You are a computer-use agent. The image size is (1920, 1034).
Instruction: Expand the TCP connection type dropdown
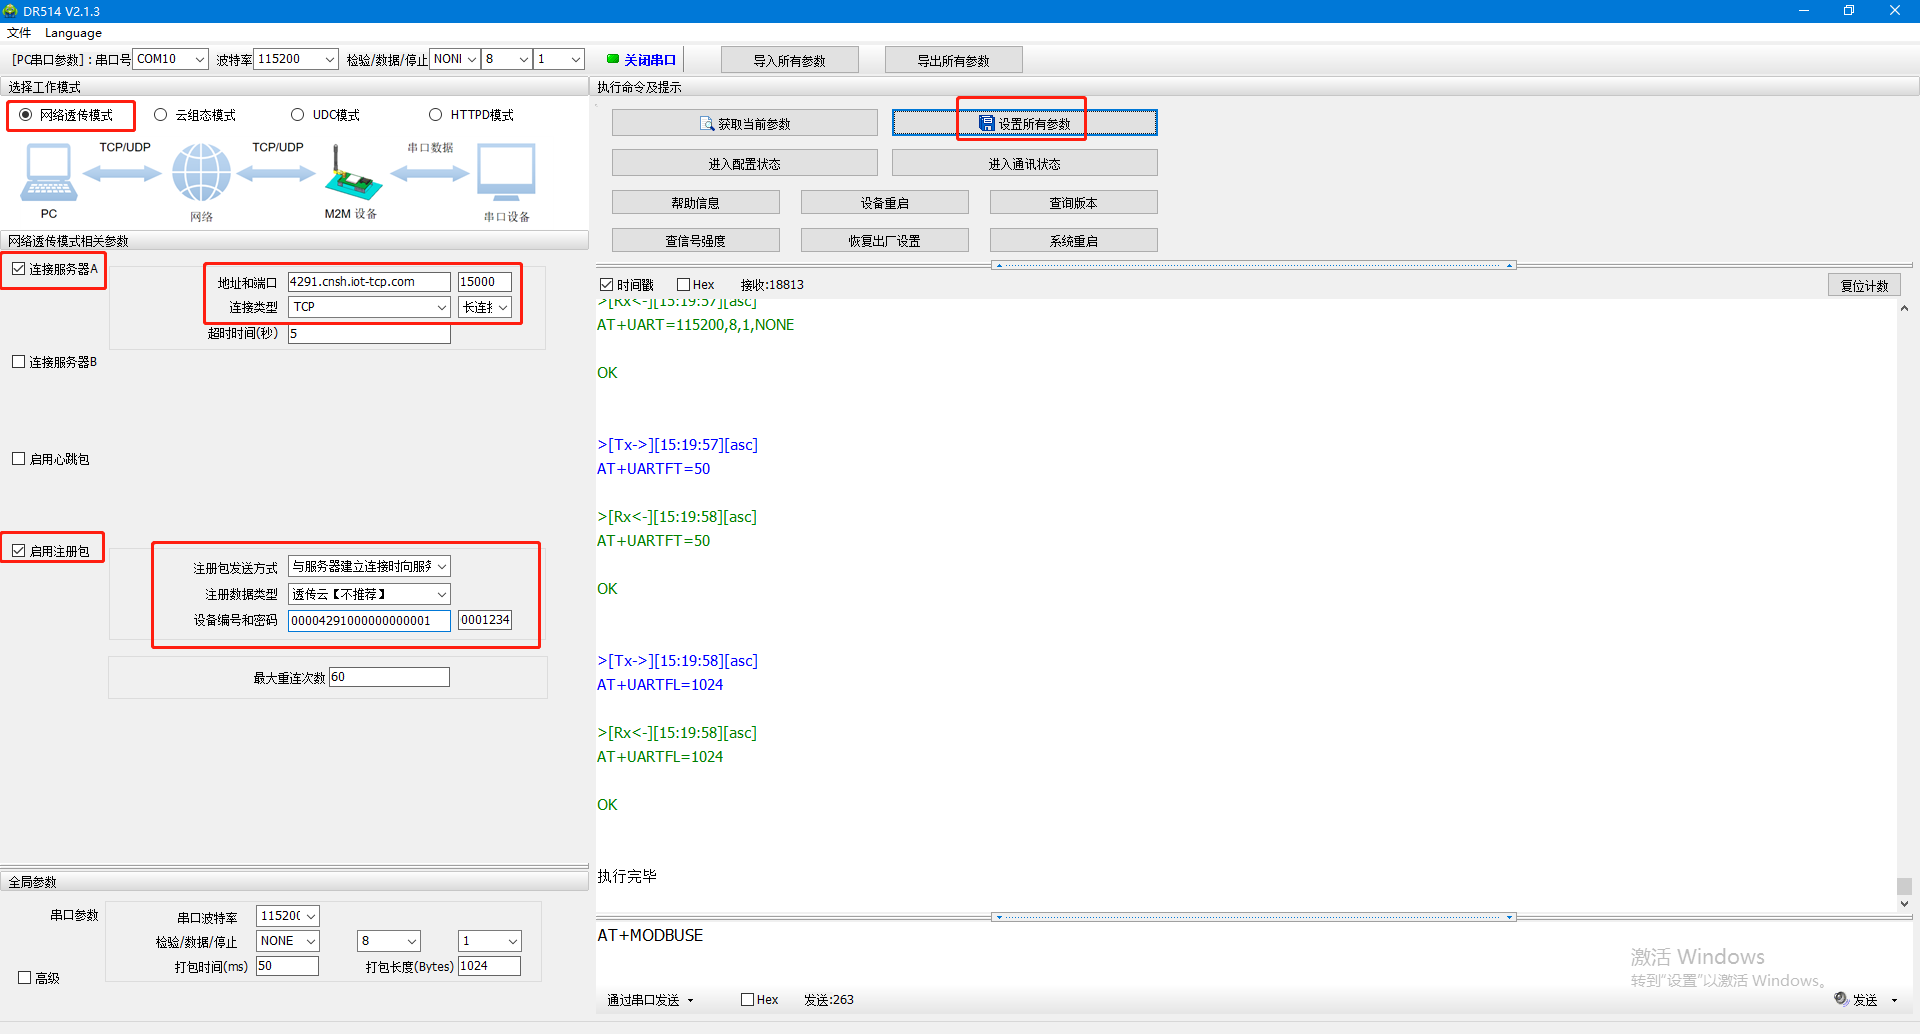tap(441, 308)
